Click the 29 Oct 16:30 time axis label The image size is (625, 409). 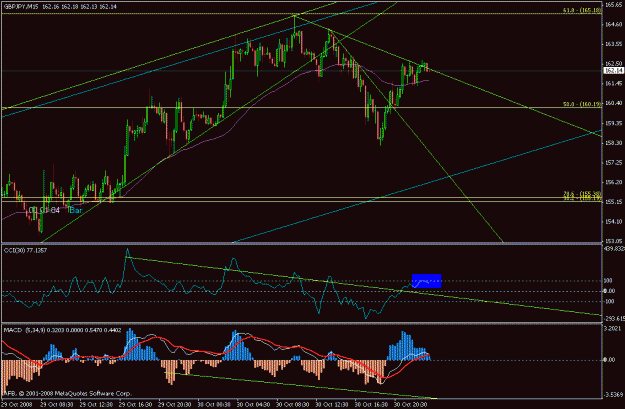point(135,405)
